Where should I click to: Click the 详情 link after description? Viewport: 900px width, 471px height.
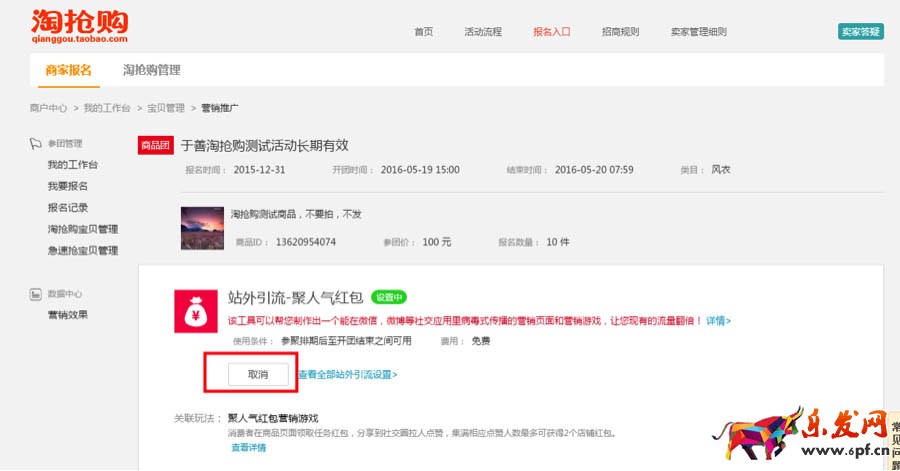pyautogui.click(x=718, y=321)
